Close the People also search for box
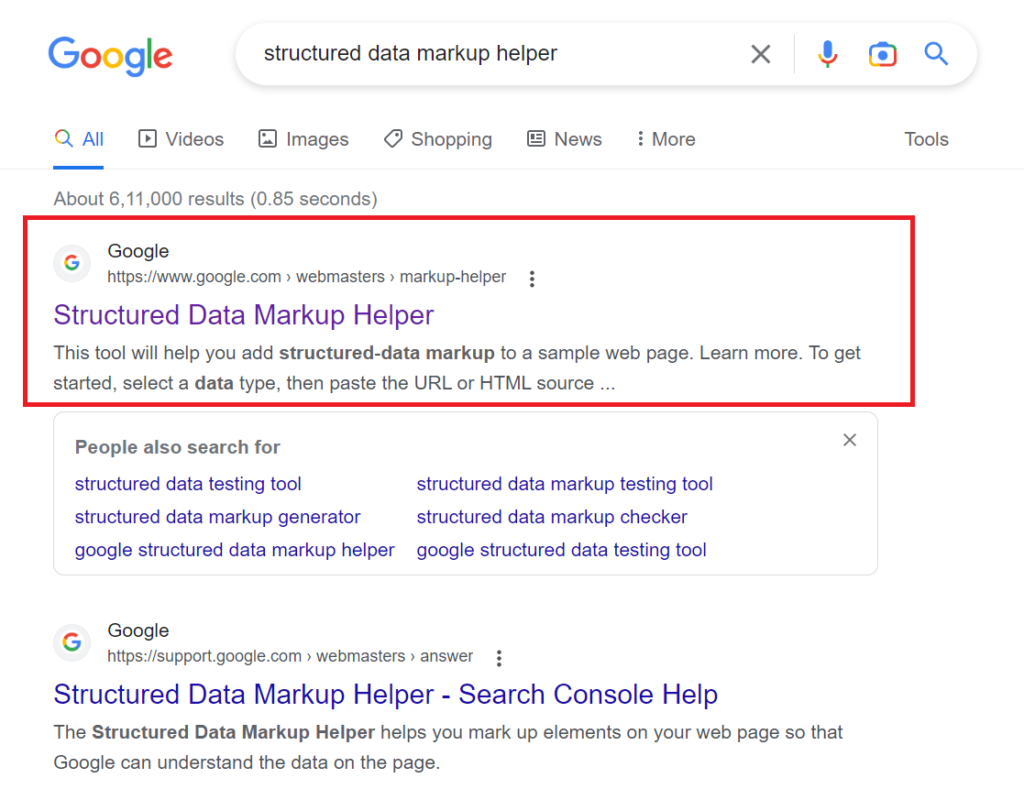 tap(850, 440)
